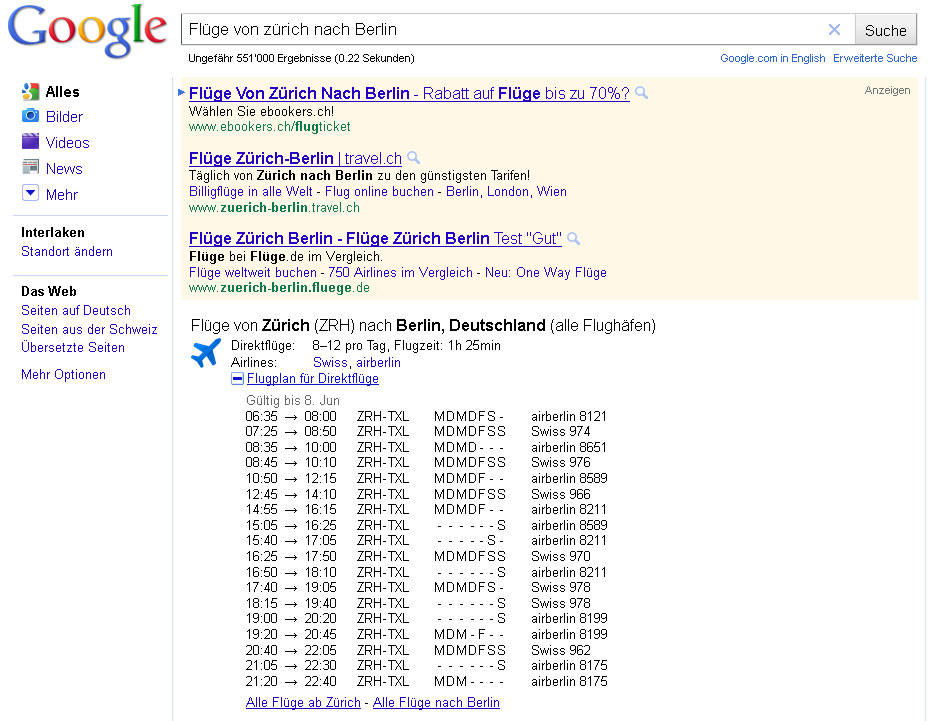Click www.zuerich-berlin.fluege.de URL text

279,288
